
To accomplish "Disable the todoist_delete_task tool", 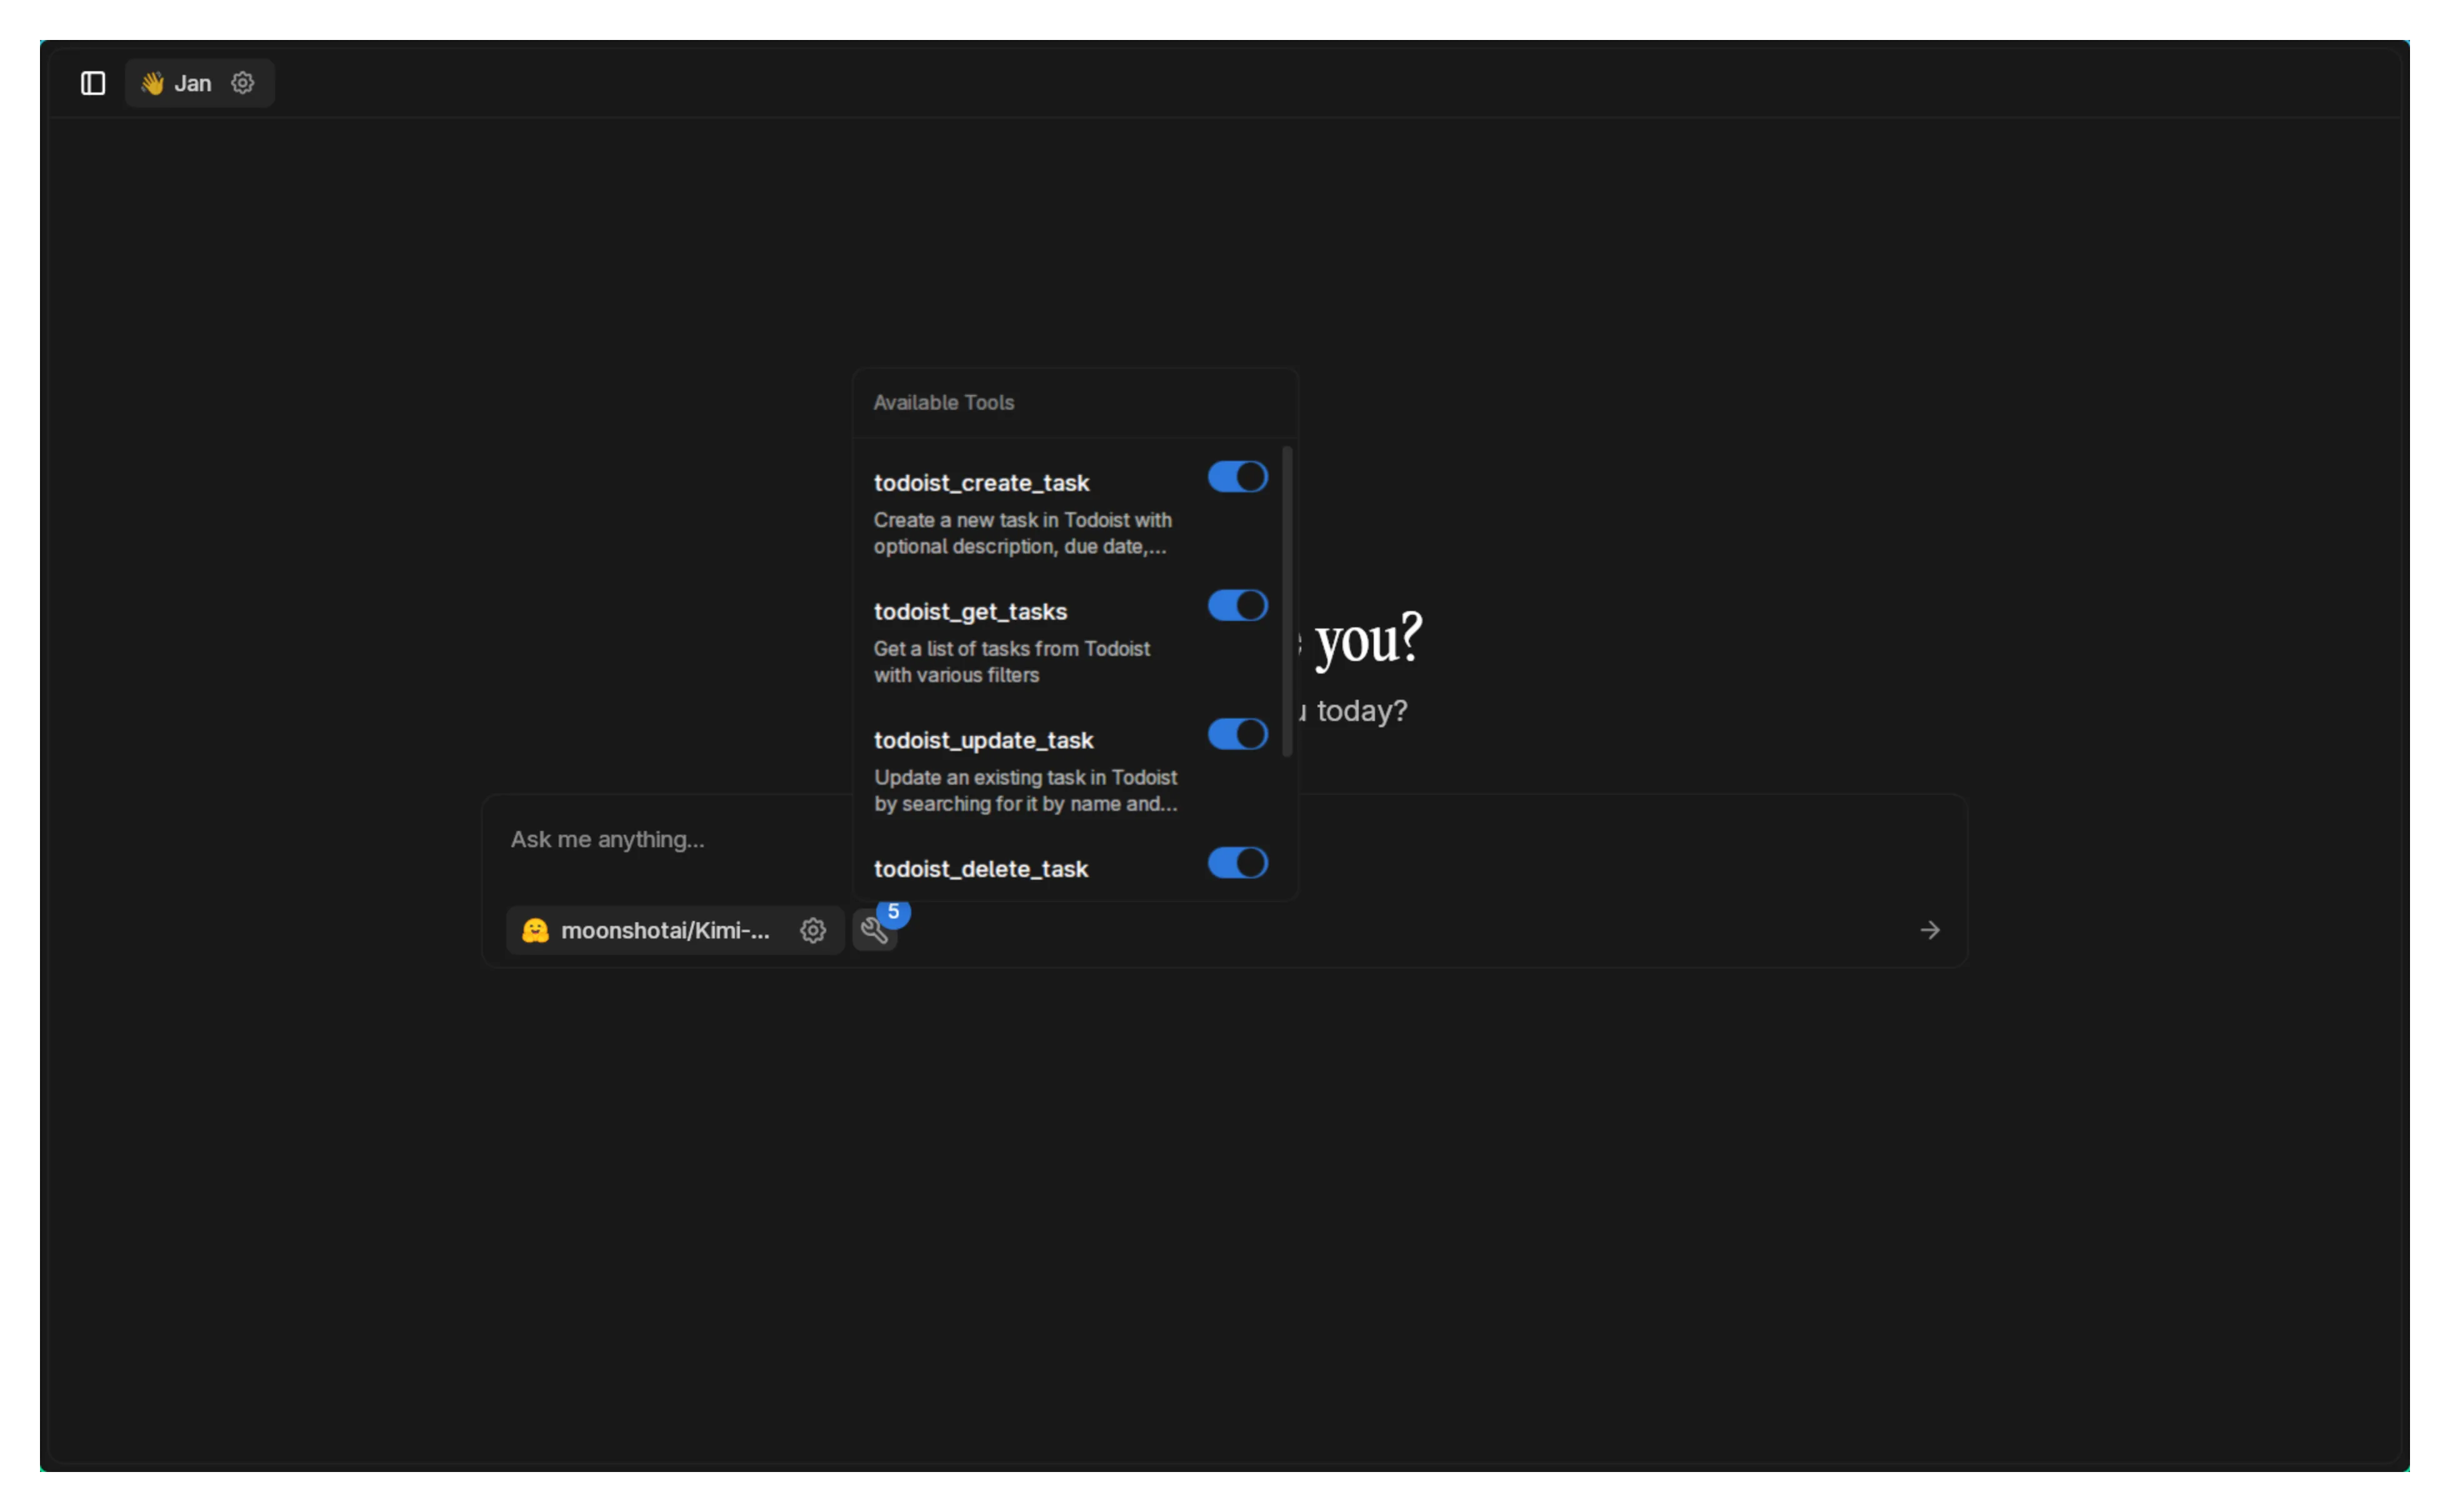I will click(1237, 863).
